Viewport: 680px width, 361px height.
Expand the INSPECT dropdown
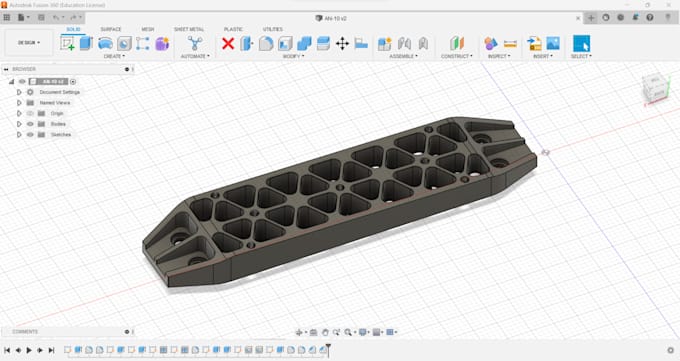tap(499, 56)
